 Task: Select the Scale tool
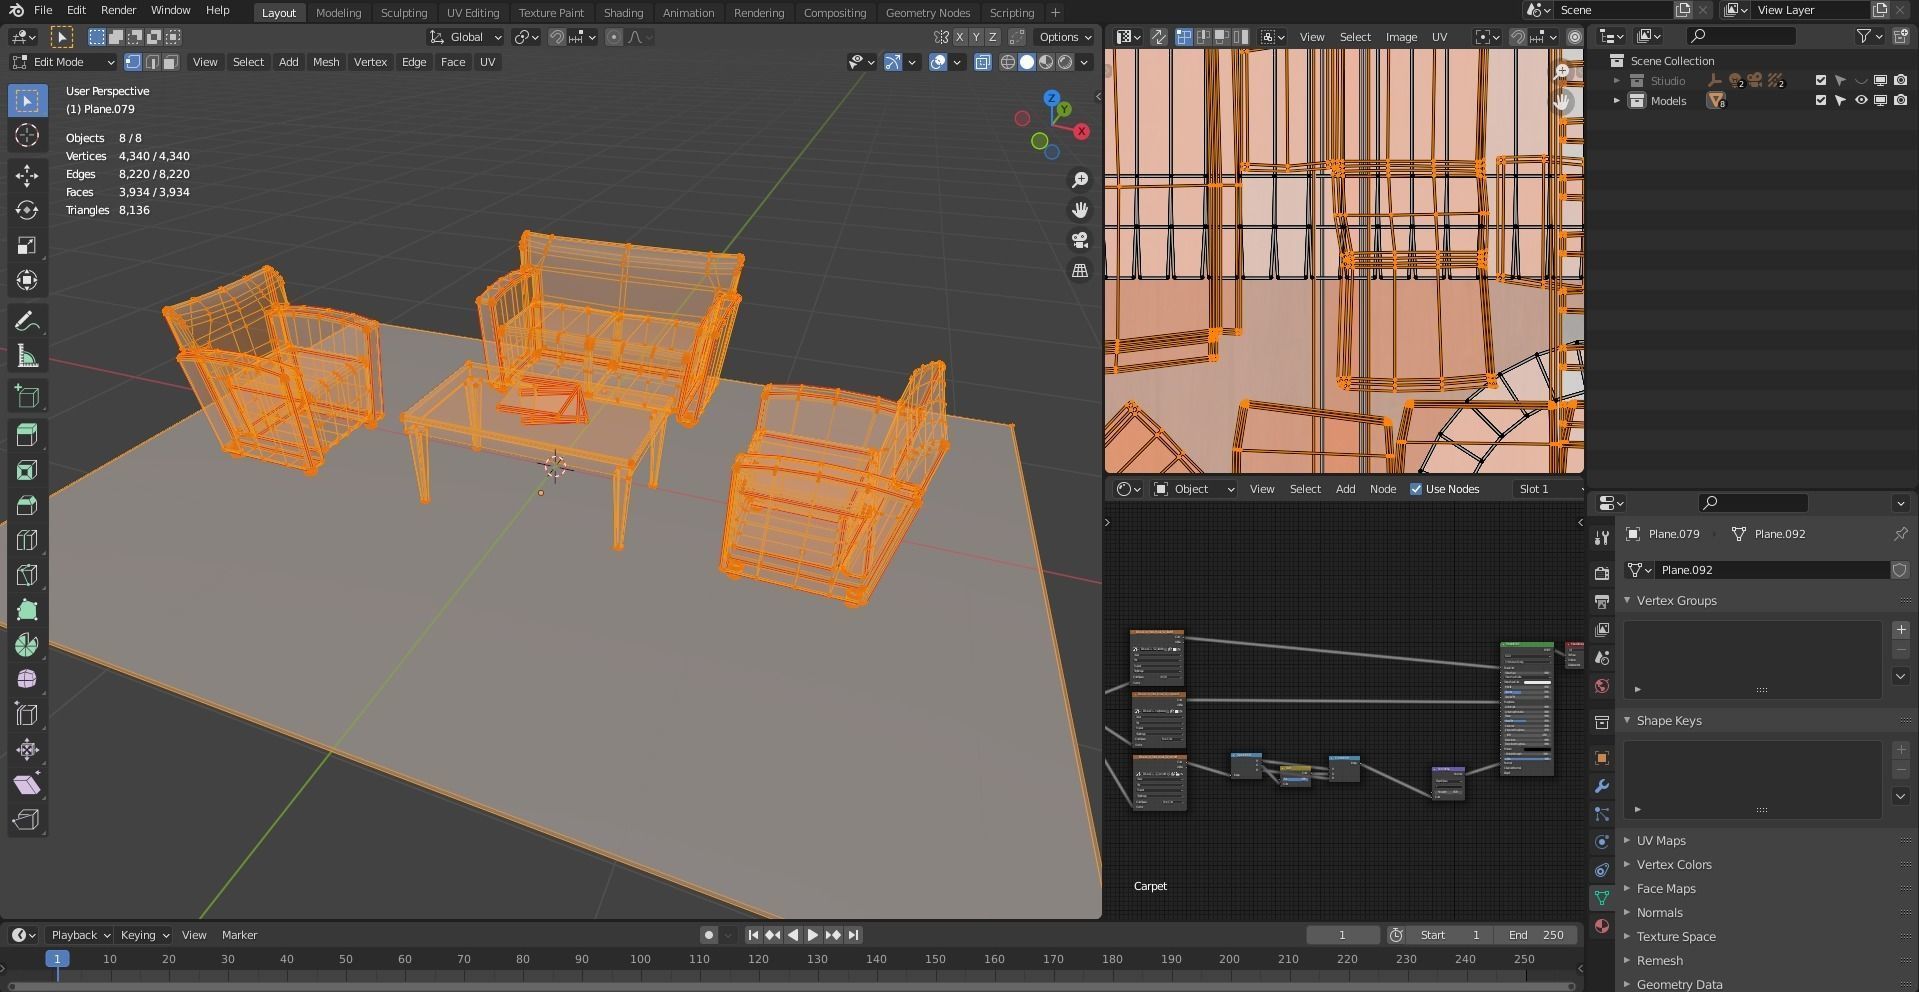[x=27, y=246]
